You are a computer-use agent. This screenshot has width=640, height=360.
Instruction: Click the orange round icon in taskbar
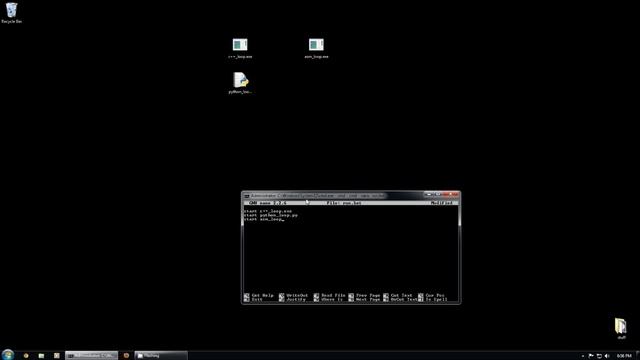(x=126, y=356)
